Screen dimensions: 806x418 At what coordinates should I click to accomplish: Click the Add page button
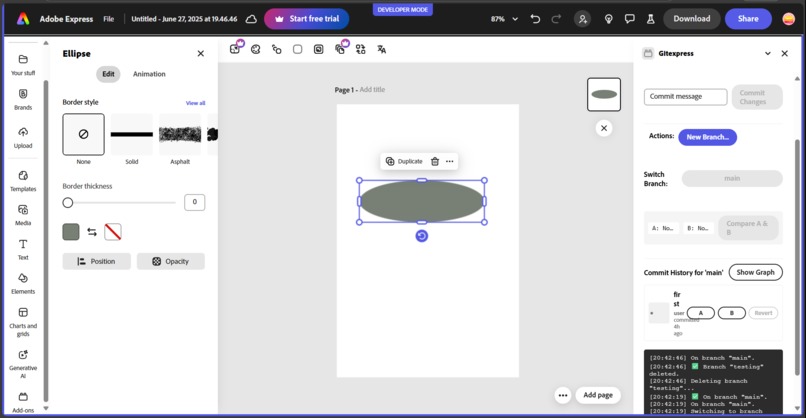[x=598, y=395]
